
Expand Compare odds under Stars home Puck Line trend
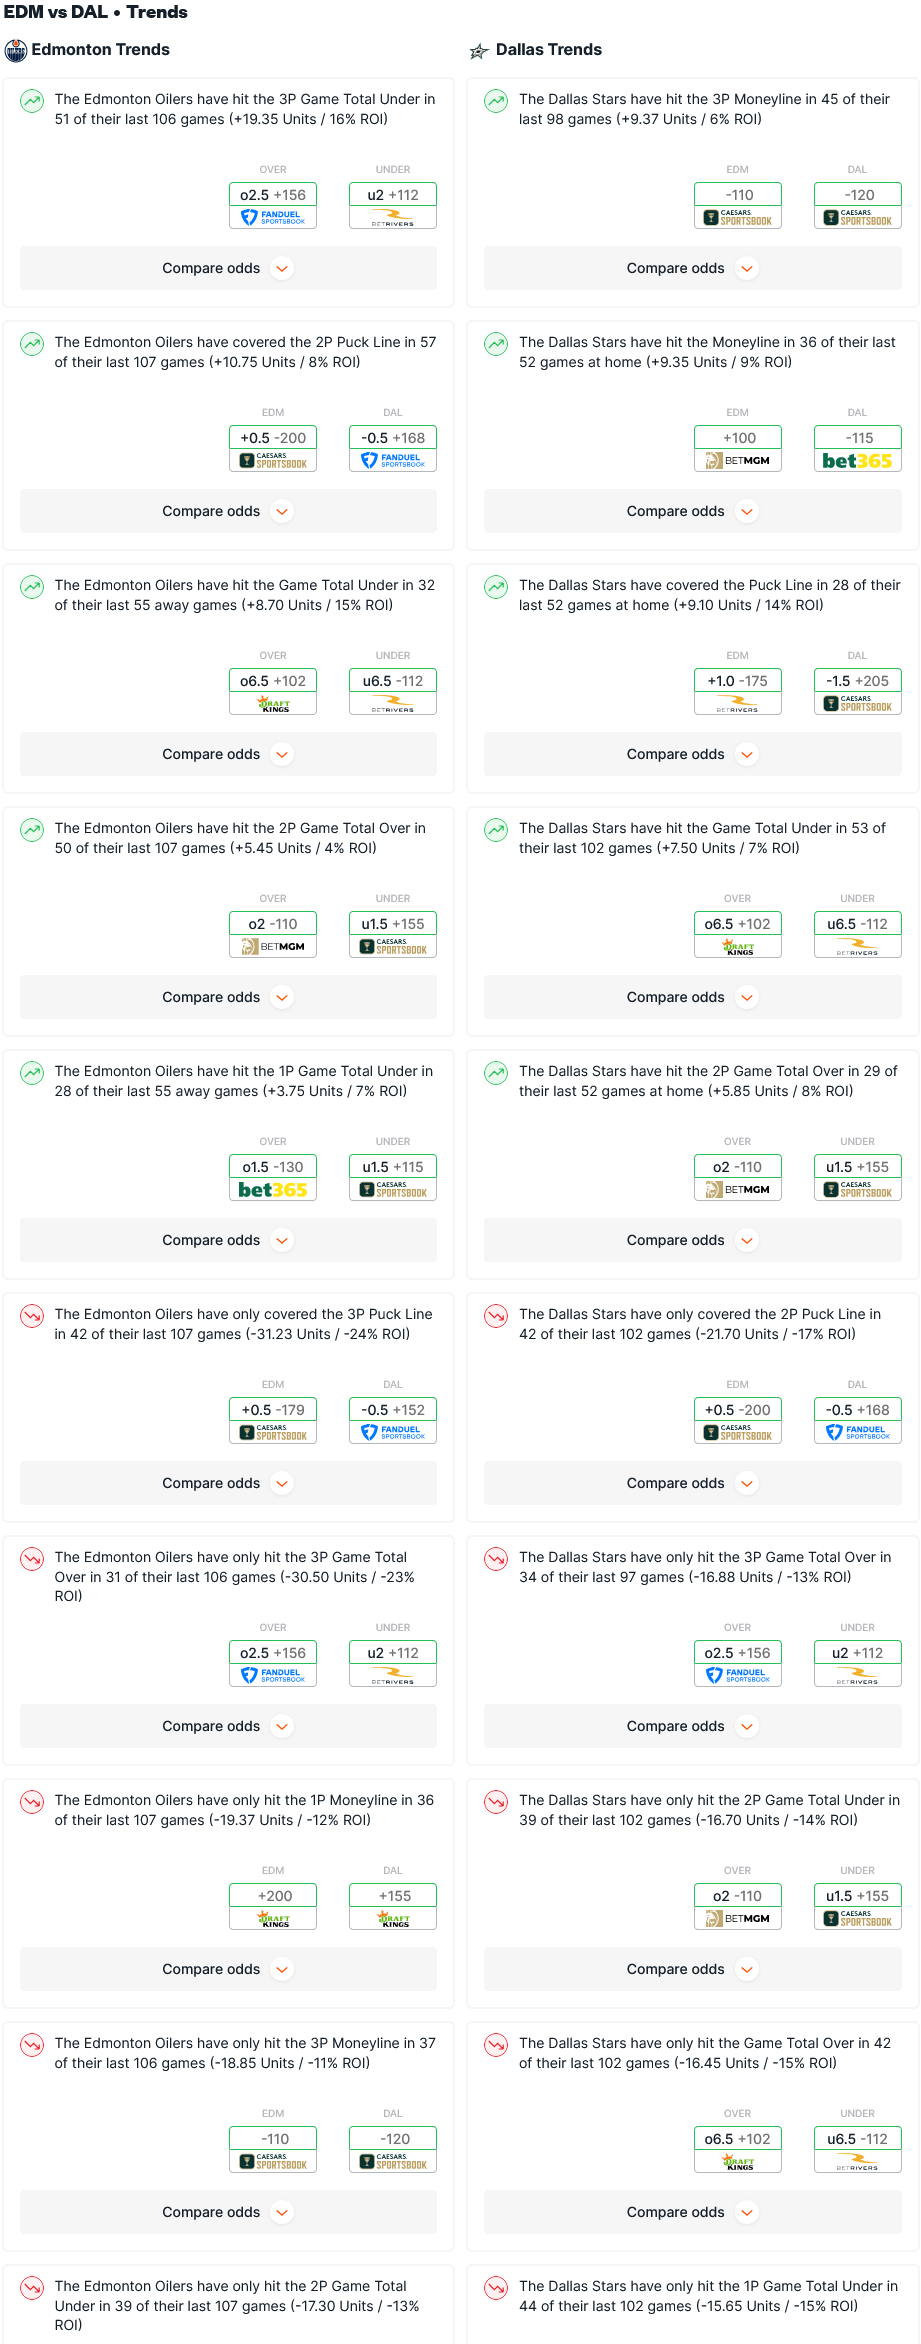(693, 754)
